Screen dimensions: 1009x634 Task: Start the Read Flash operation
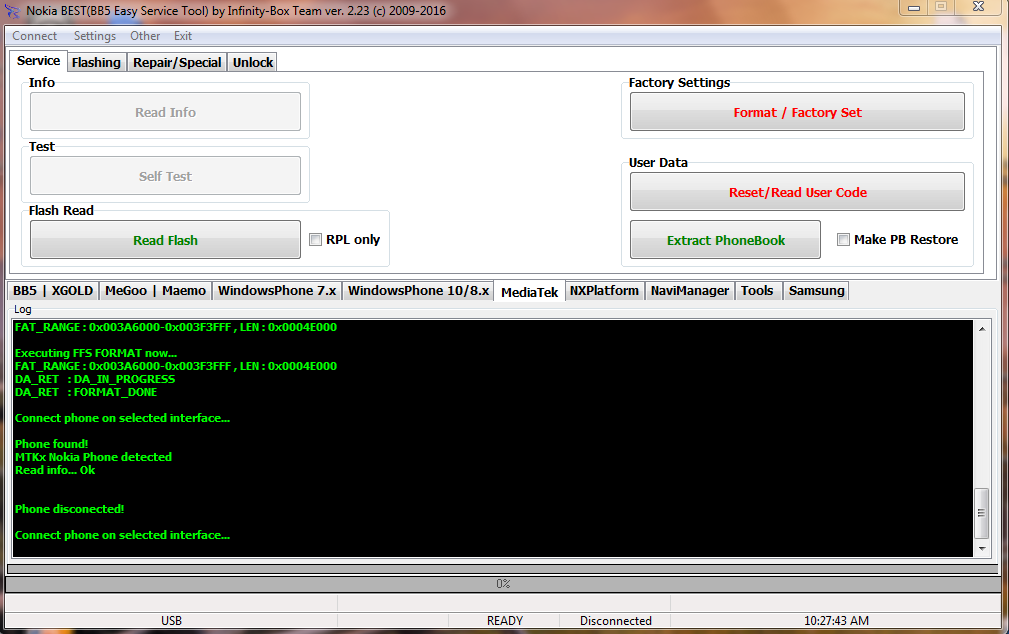[x=165, y=240]
